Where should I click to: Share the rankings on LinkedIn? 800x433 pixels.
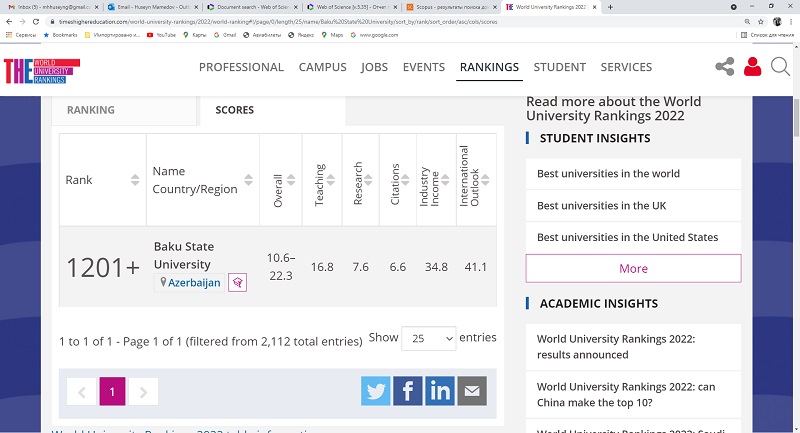click(439, 391)
